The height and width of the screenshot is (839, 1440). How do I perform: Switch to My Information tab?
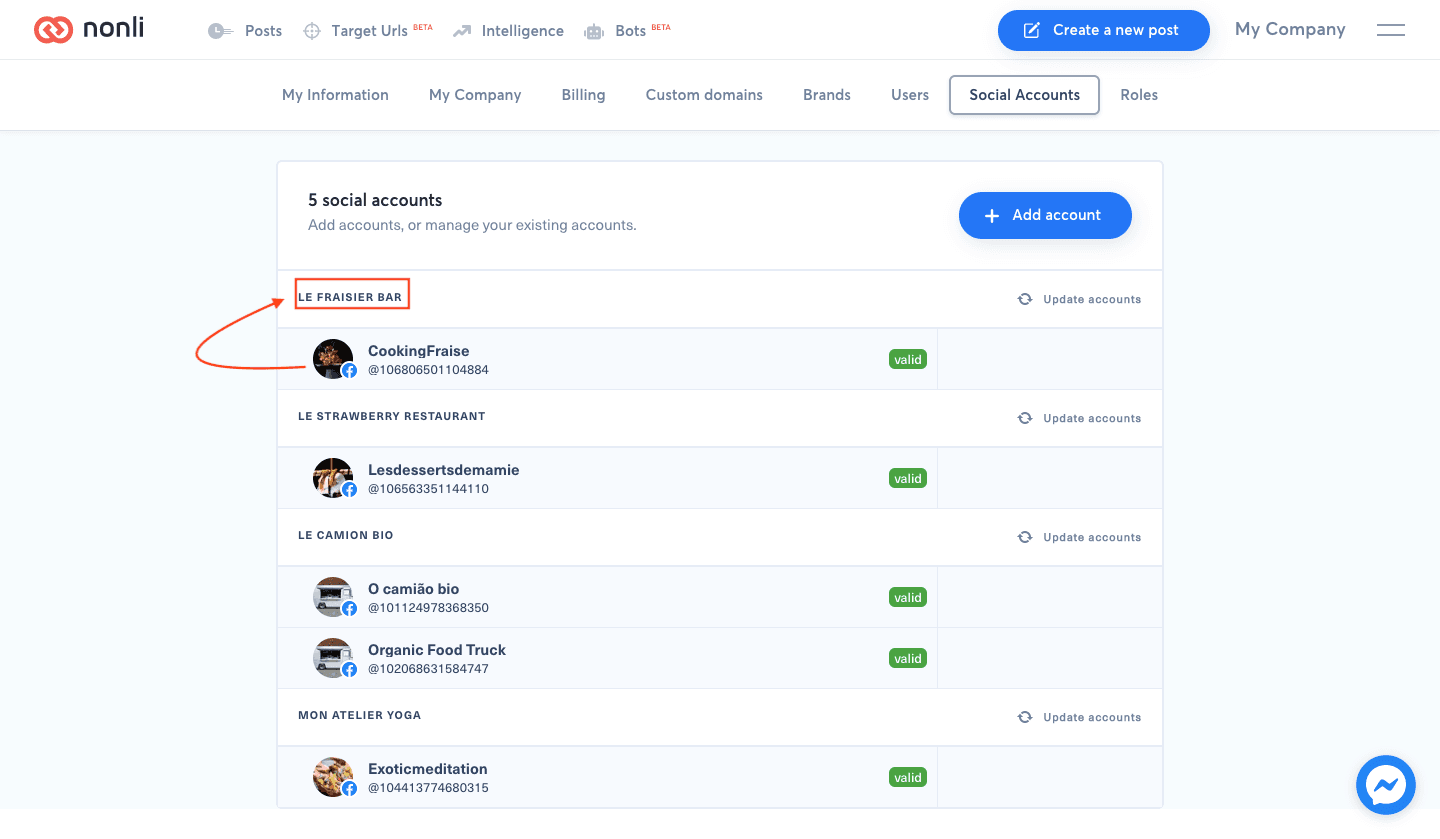(335, 95)
